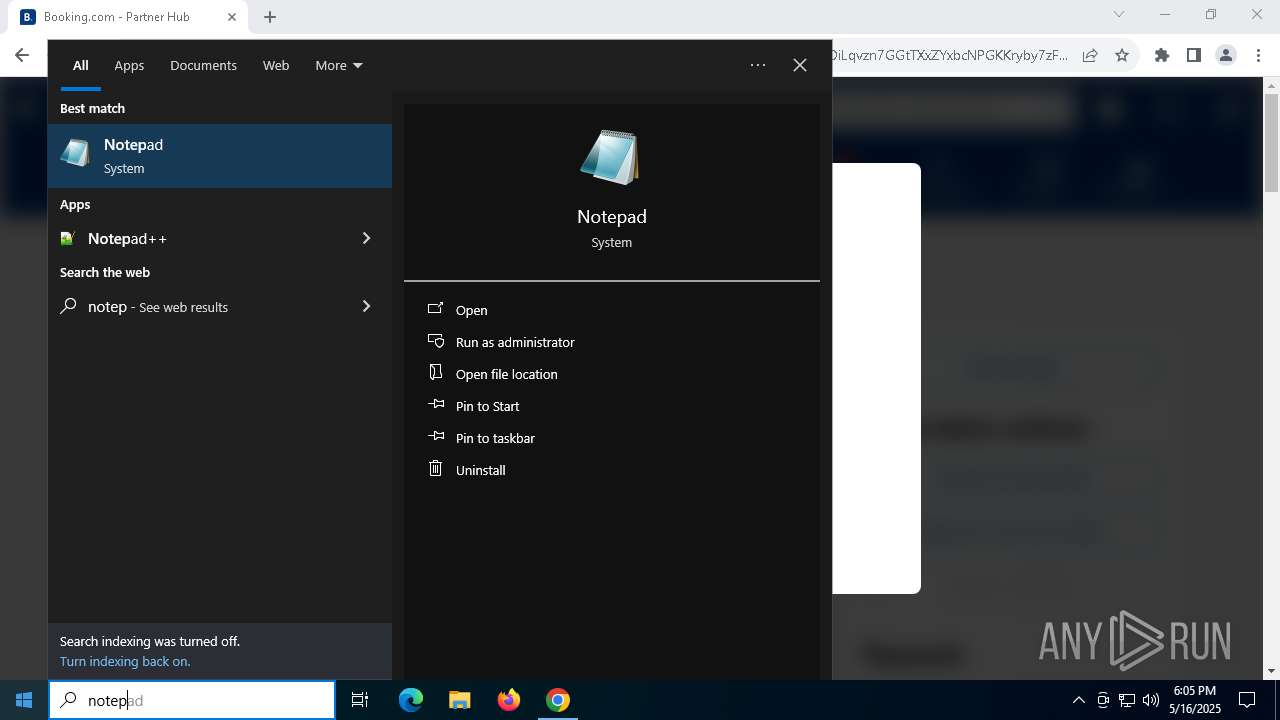Open the notifications action center
Image resolution: width=1280 pixels, height=720 pixels.
tap(1247, 700)
